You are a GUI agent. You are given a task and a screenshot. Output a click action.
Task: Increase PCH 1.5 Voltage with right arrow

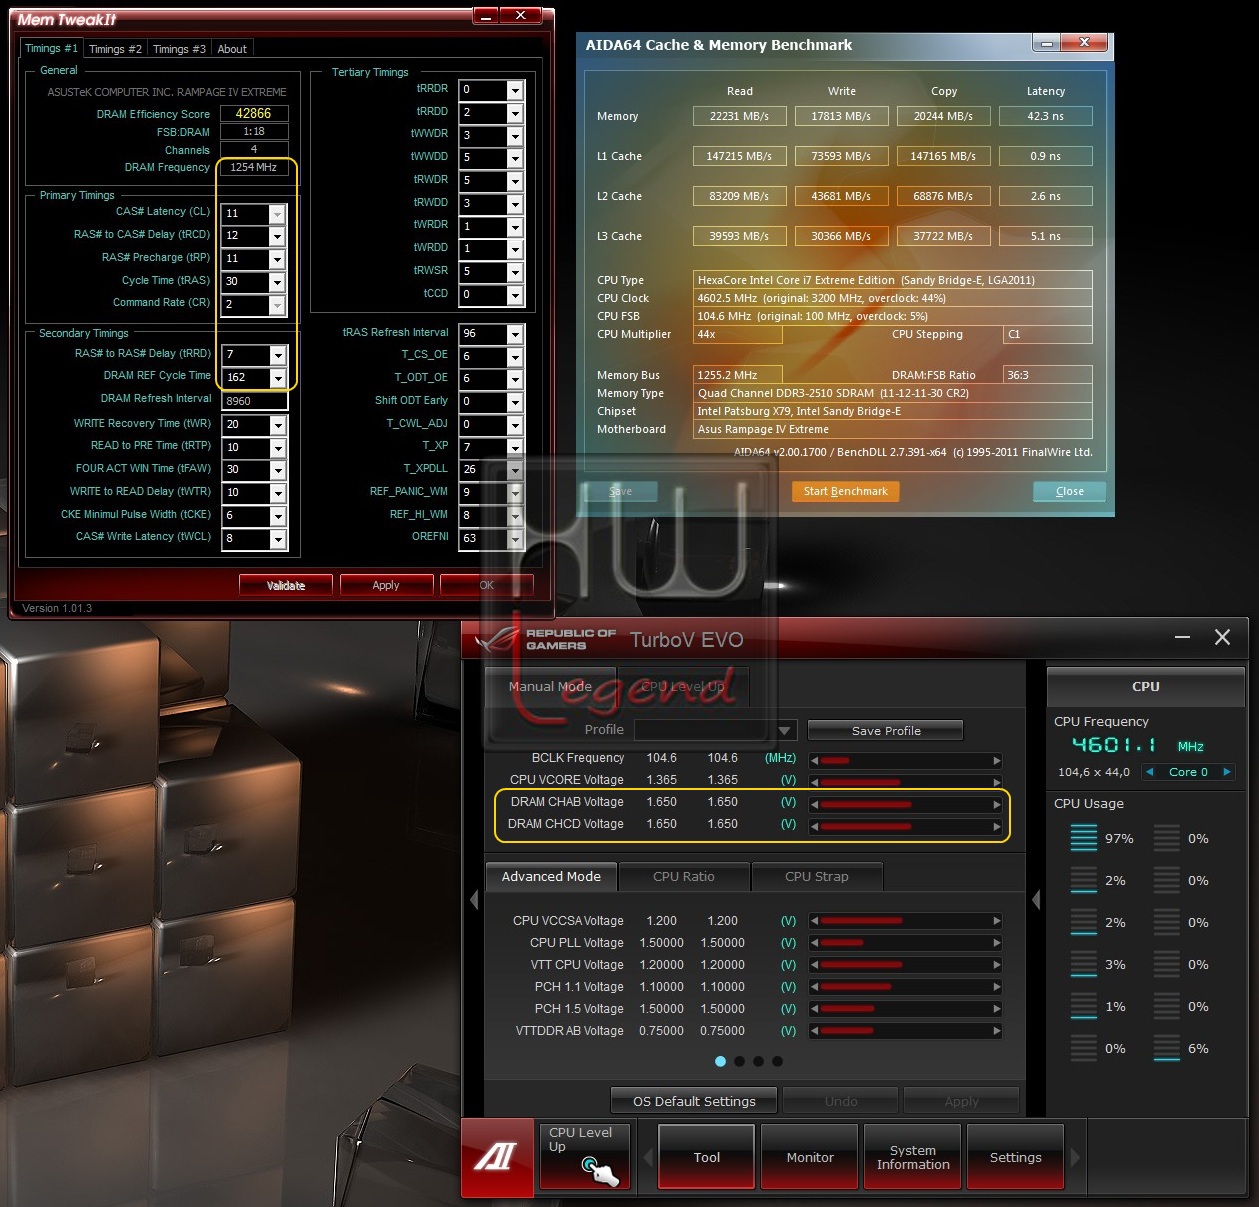pos(997,1009)
